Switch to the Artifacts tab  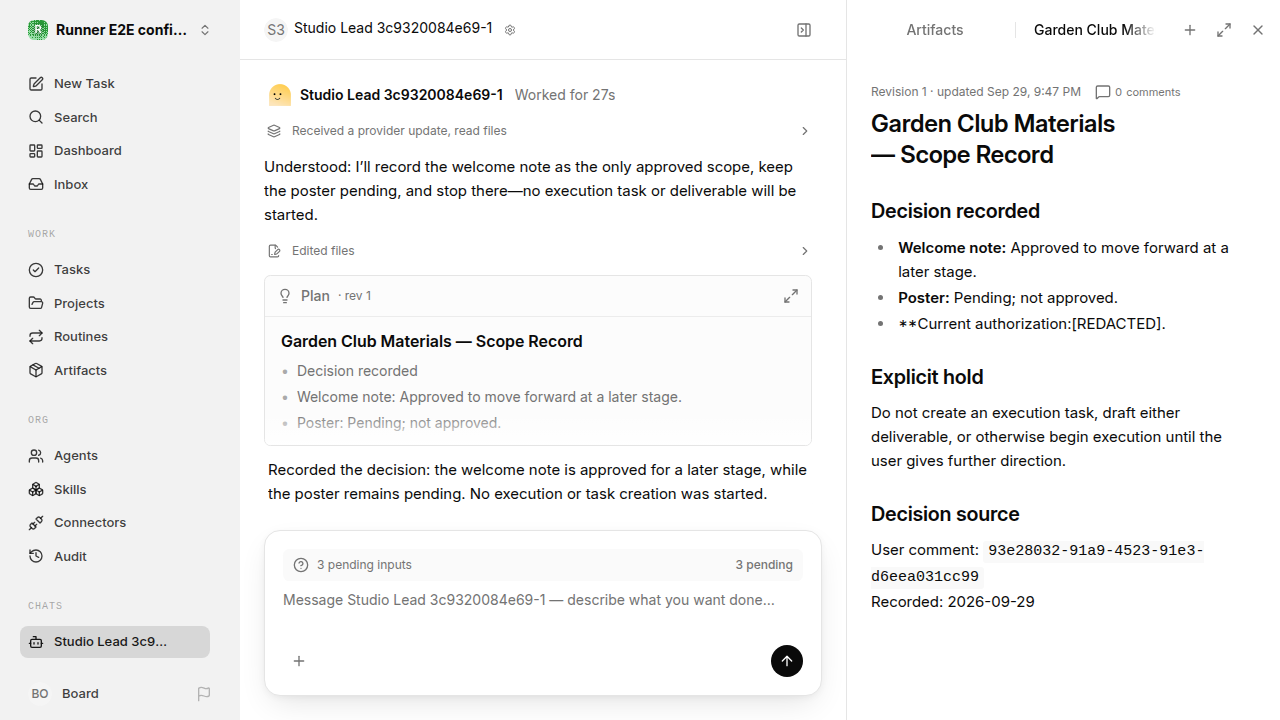(x=935, y=30)
